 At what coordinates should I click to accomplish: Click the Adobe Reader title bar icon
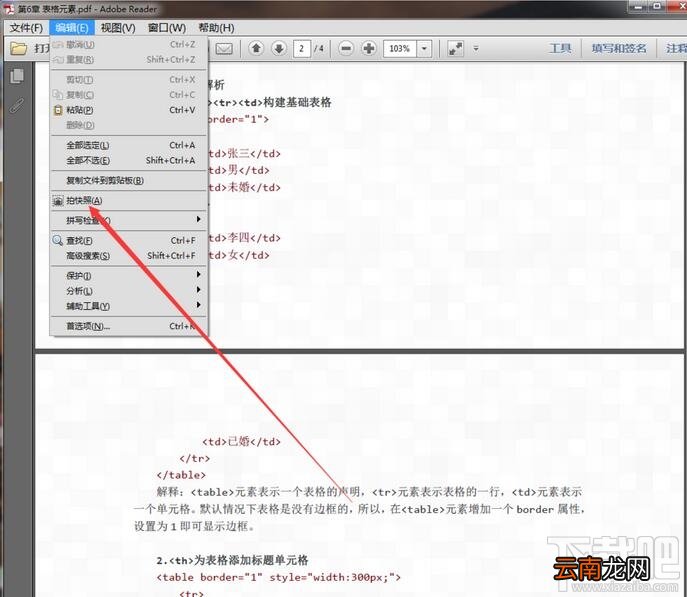(x=8, y=9)
